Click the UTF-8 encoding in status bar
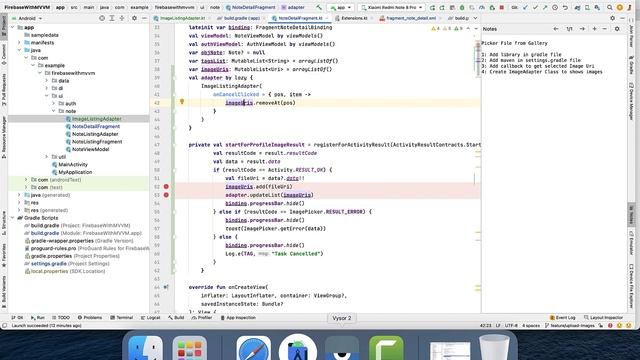This screenshot has width=640, height=360. point(511,326)
